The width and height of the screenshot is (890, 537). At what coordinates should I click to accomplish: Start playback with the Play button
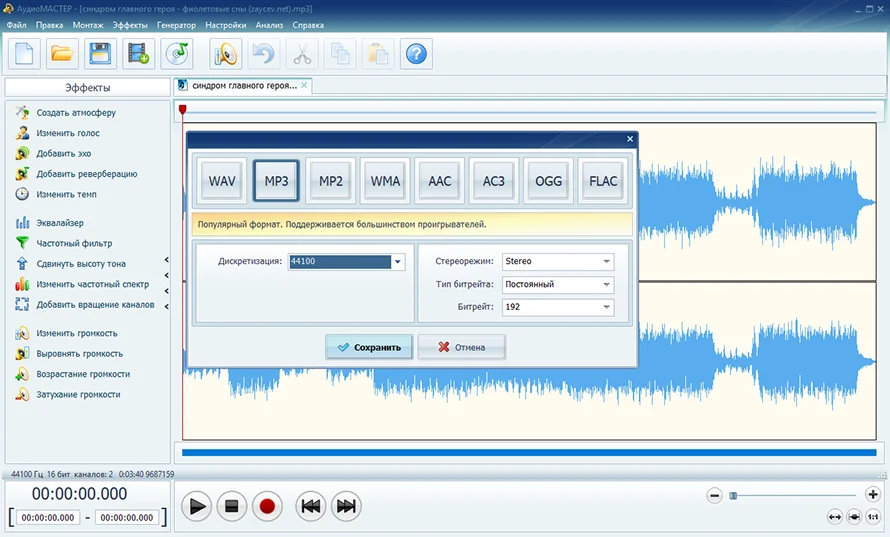tap(197, 506)
